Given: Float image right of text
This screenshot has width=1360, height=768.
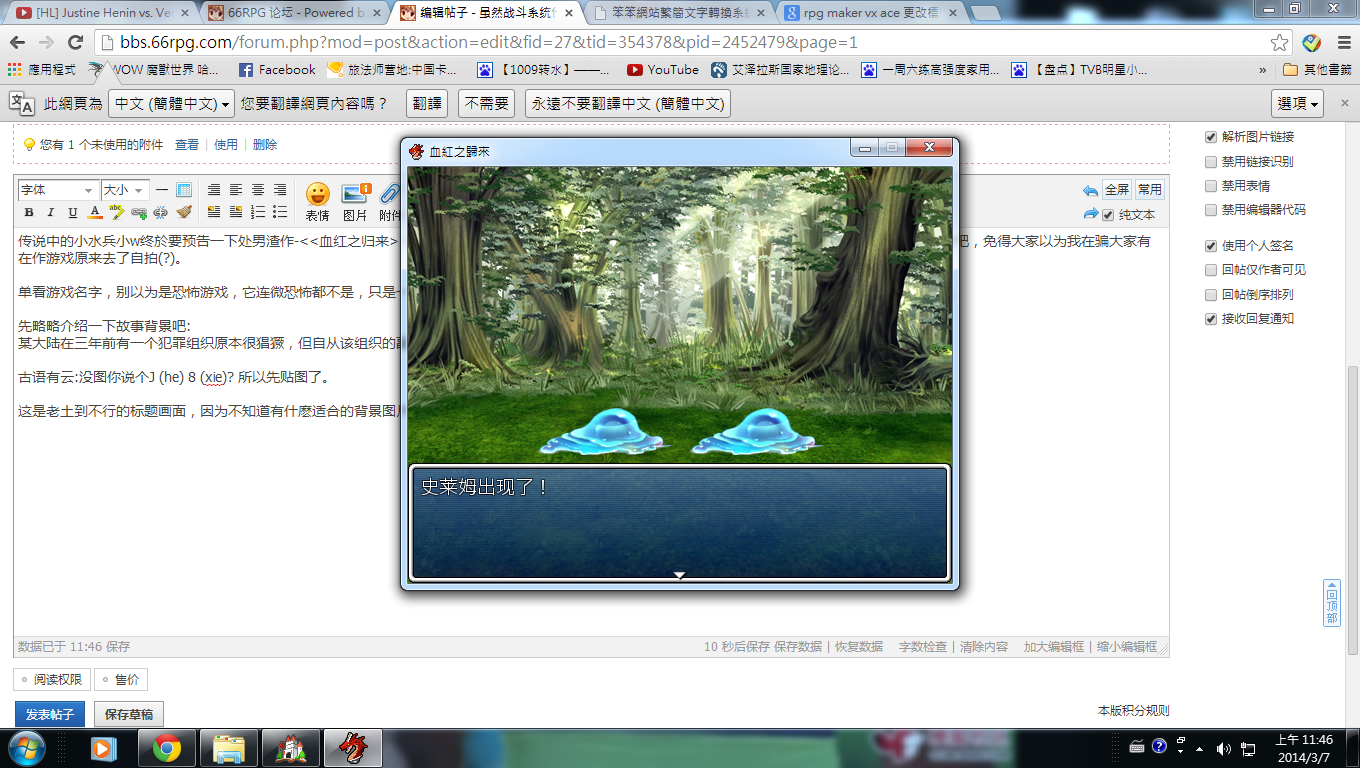Looking at the screenshot, I should [236, 212].
